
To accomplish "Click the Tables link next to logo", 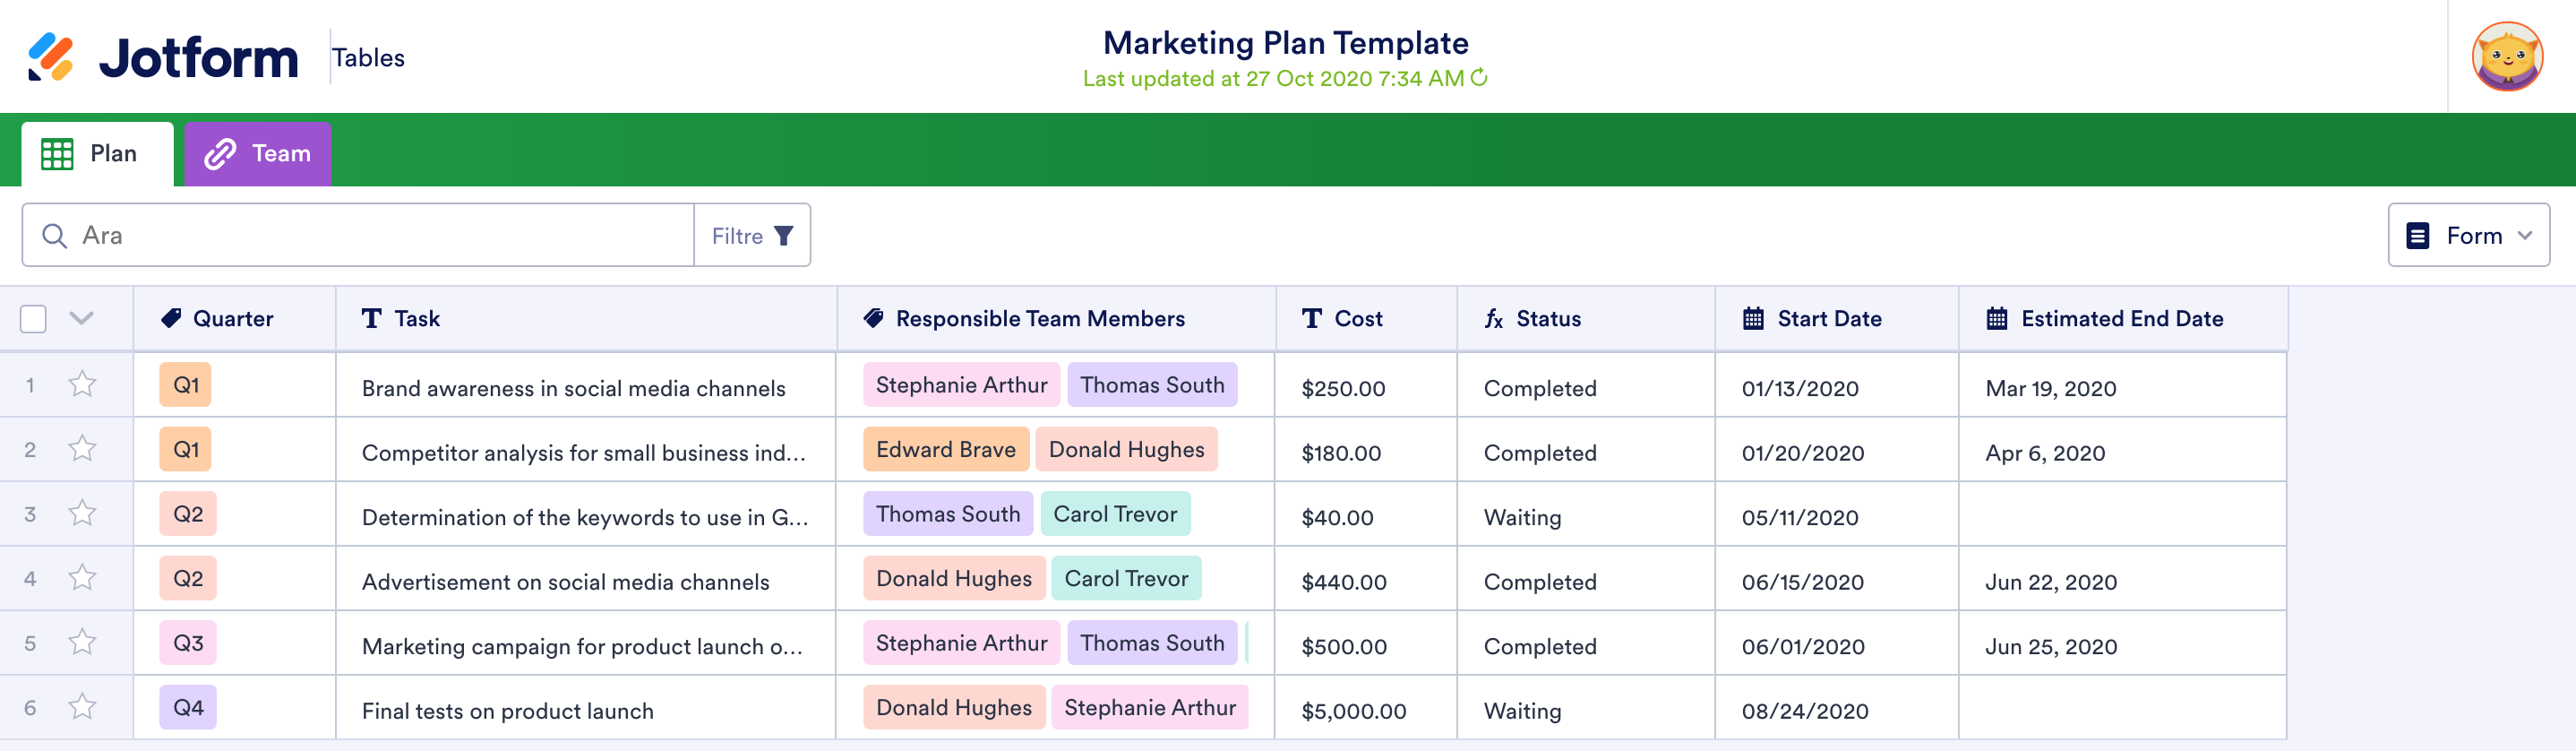I will 368,58.
